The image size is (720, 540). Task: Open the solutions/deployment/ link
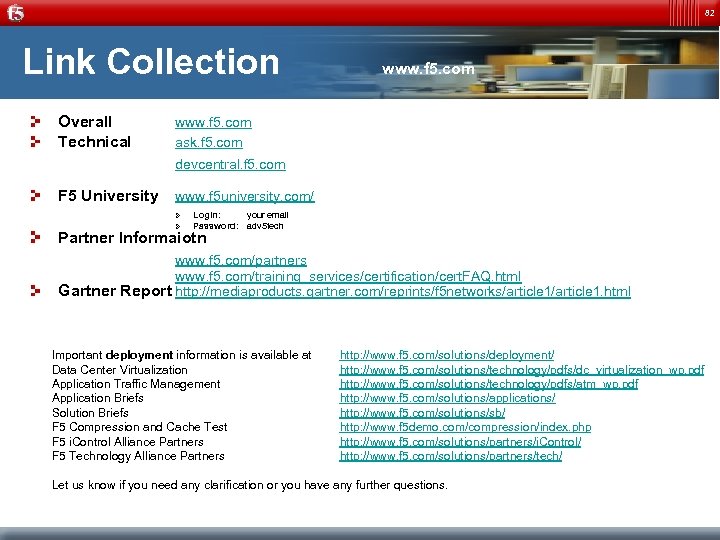tap(447, 355)
